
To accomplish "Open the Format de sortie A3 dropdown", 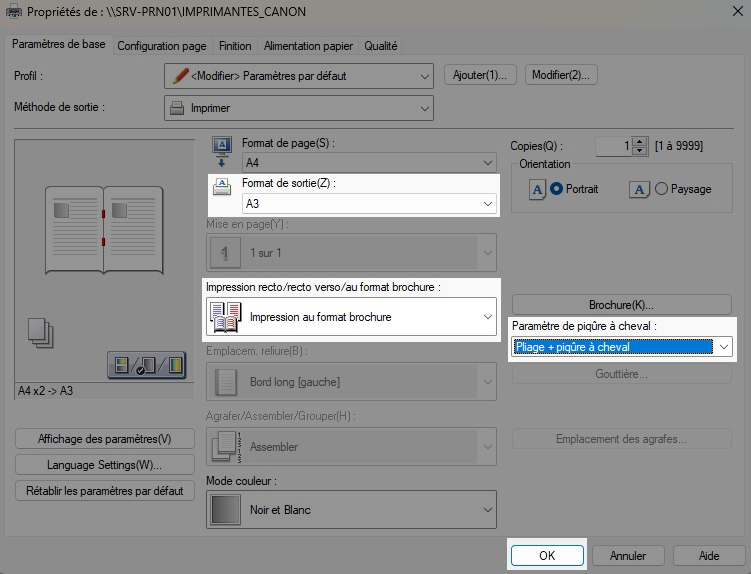I will 367,204.
